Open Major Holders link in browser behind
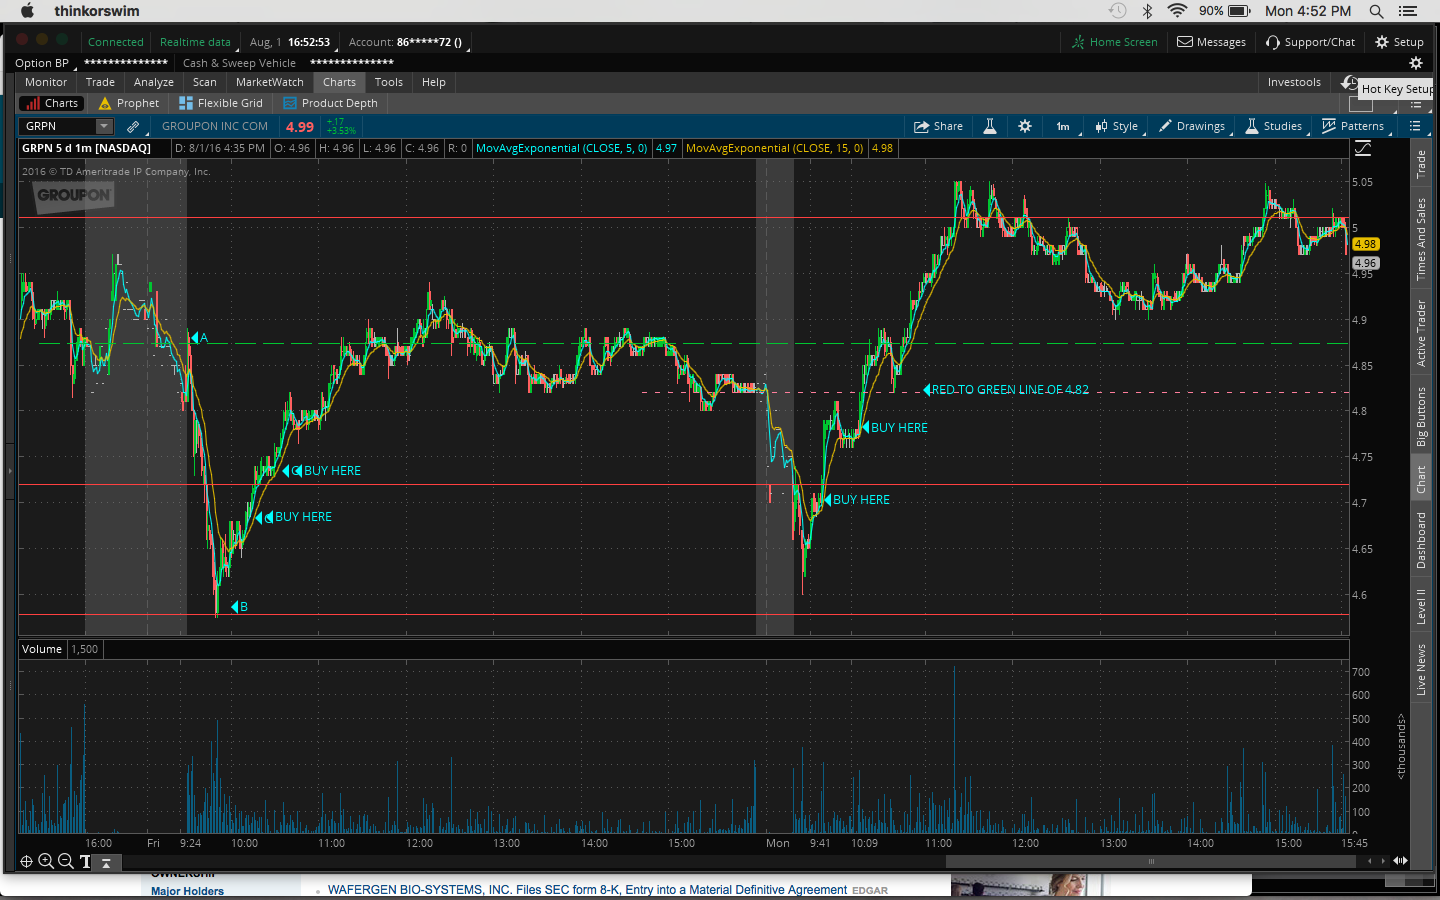 188,891
